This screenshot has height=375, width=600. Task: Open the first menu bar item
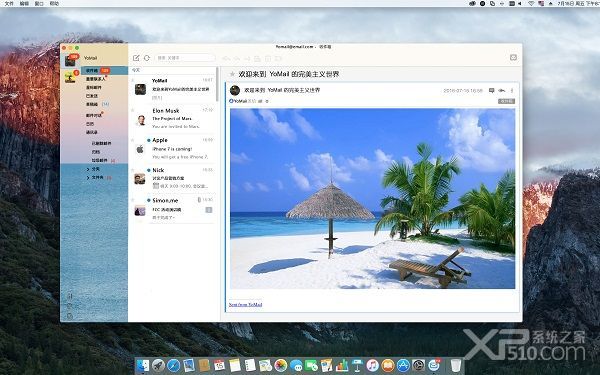[x=8, y=3]
